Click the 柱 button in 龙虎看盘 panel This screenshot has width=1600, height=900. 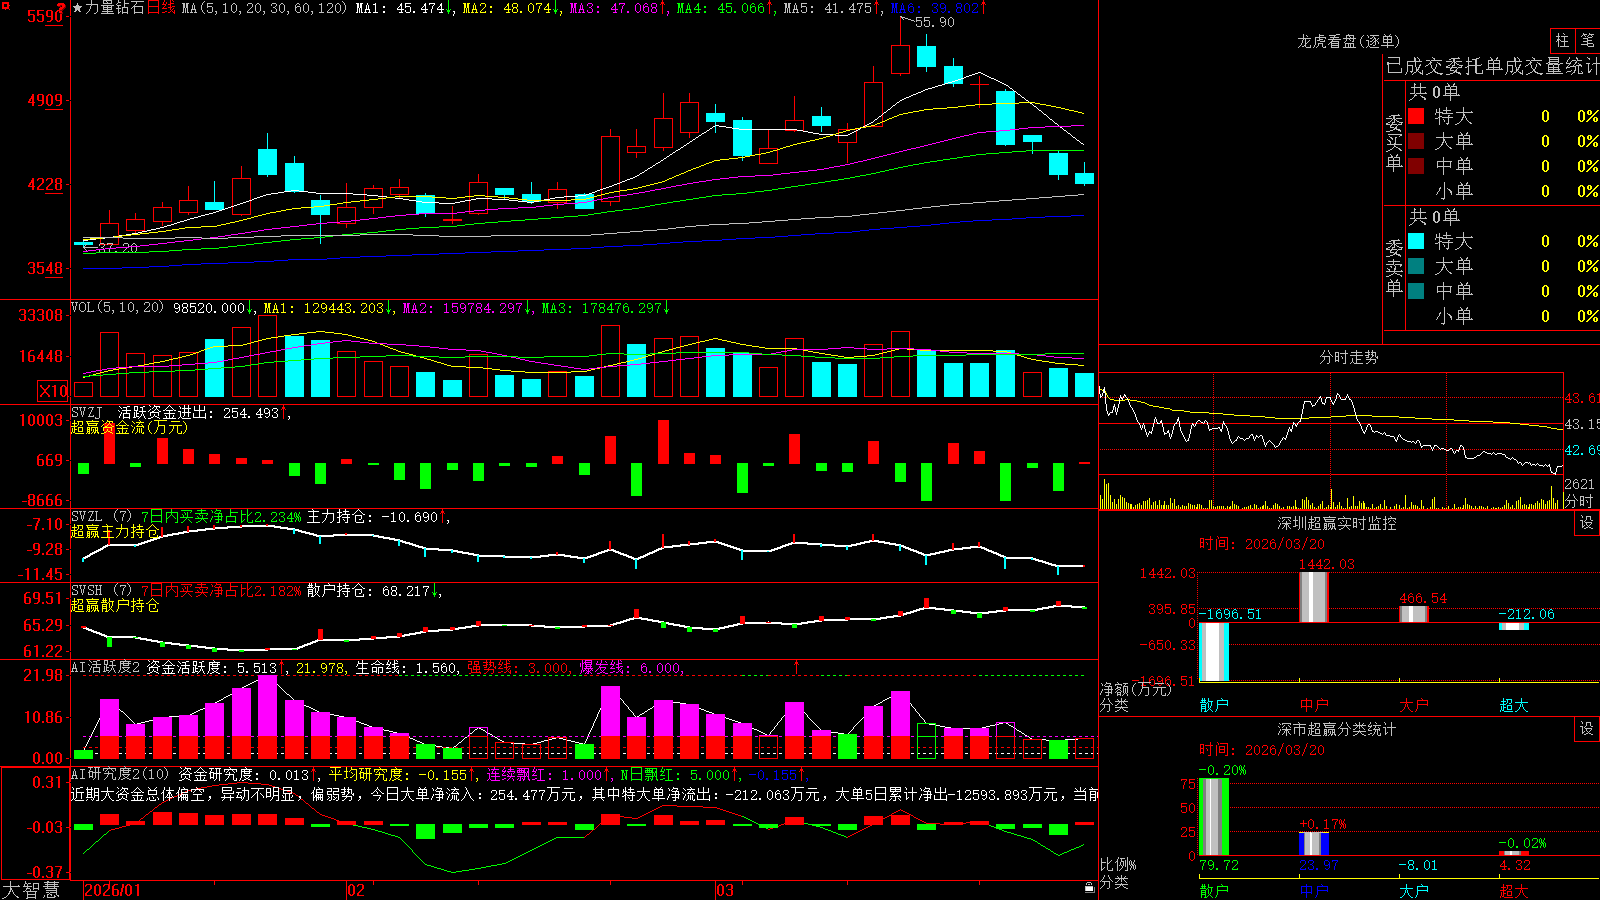[1562, 41]
